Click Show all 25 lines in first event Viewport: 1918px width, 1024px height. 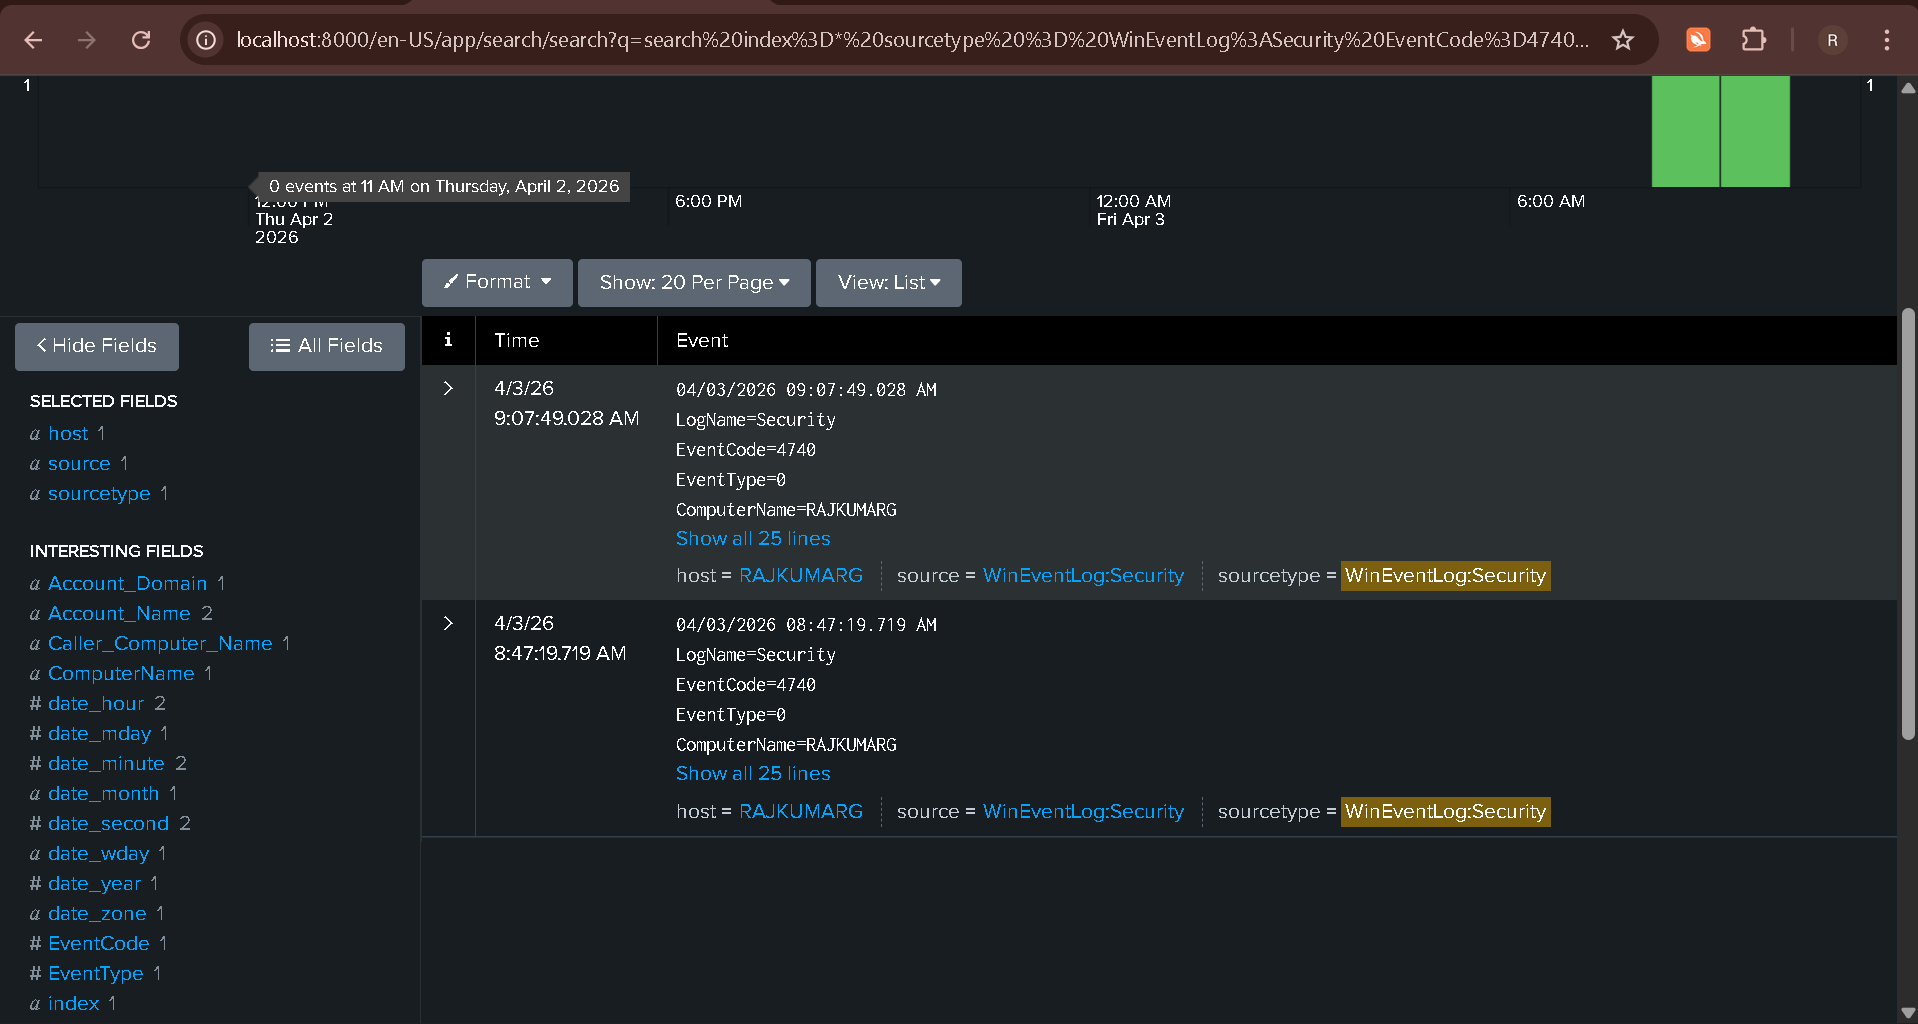(x=753, y=539)
